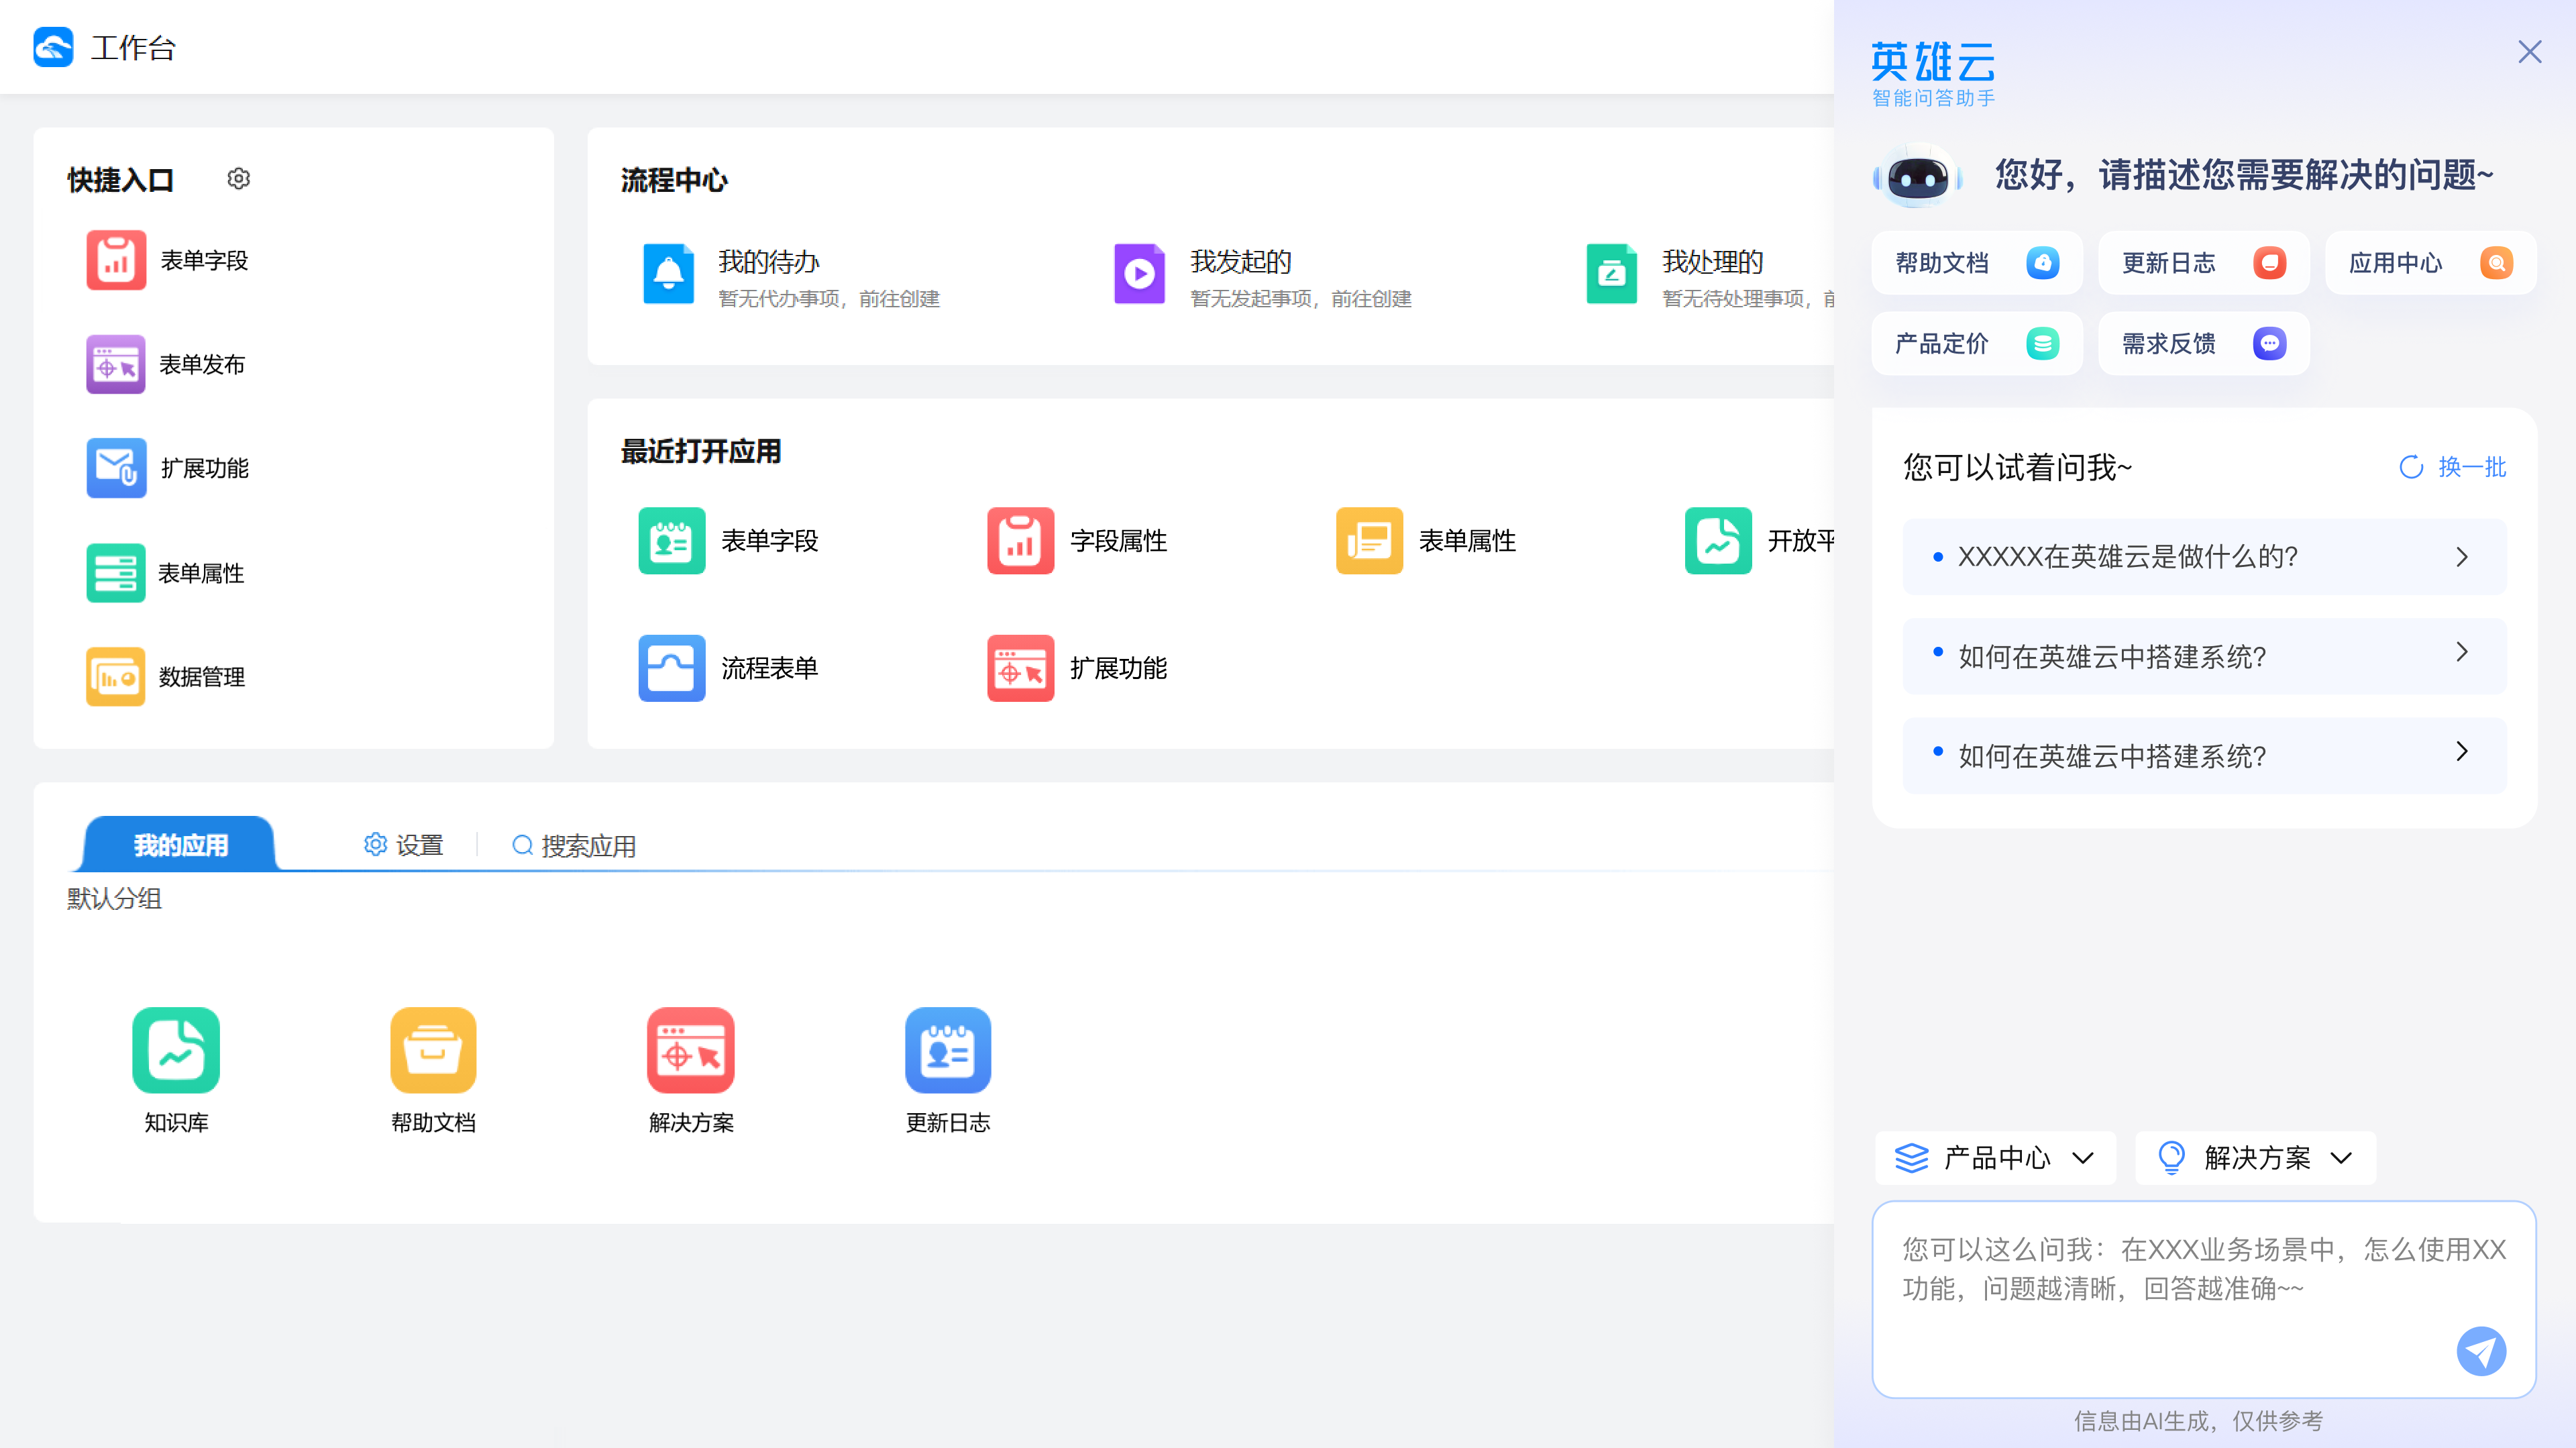Launch the 知识库 app icon

tap(176, 1050)
